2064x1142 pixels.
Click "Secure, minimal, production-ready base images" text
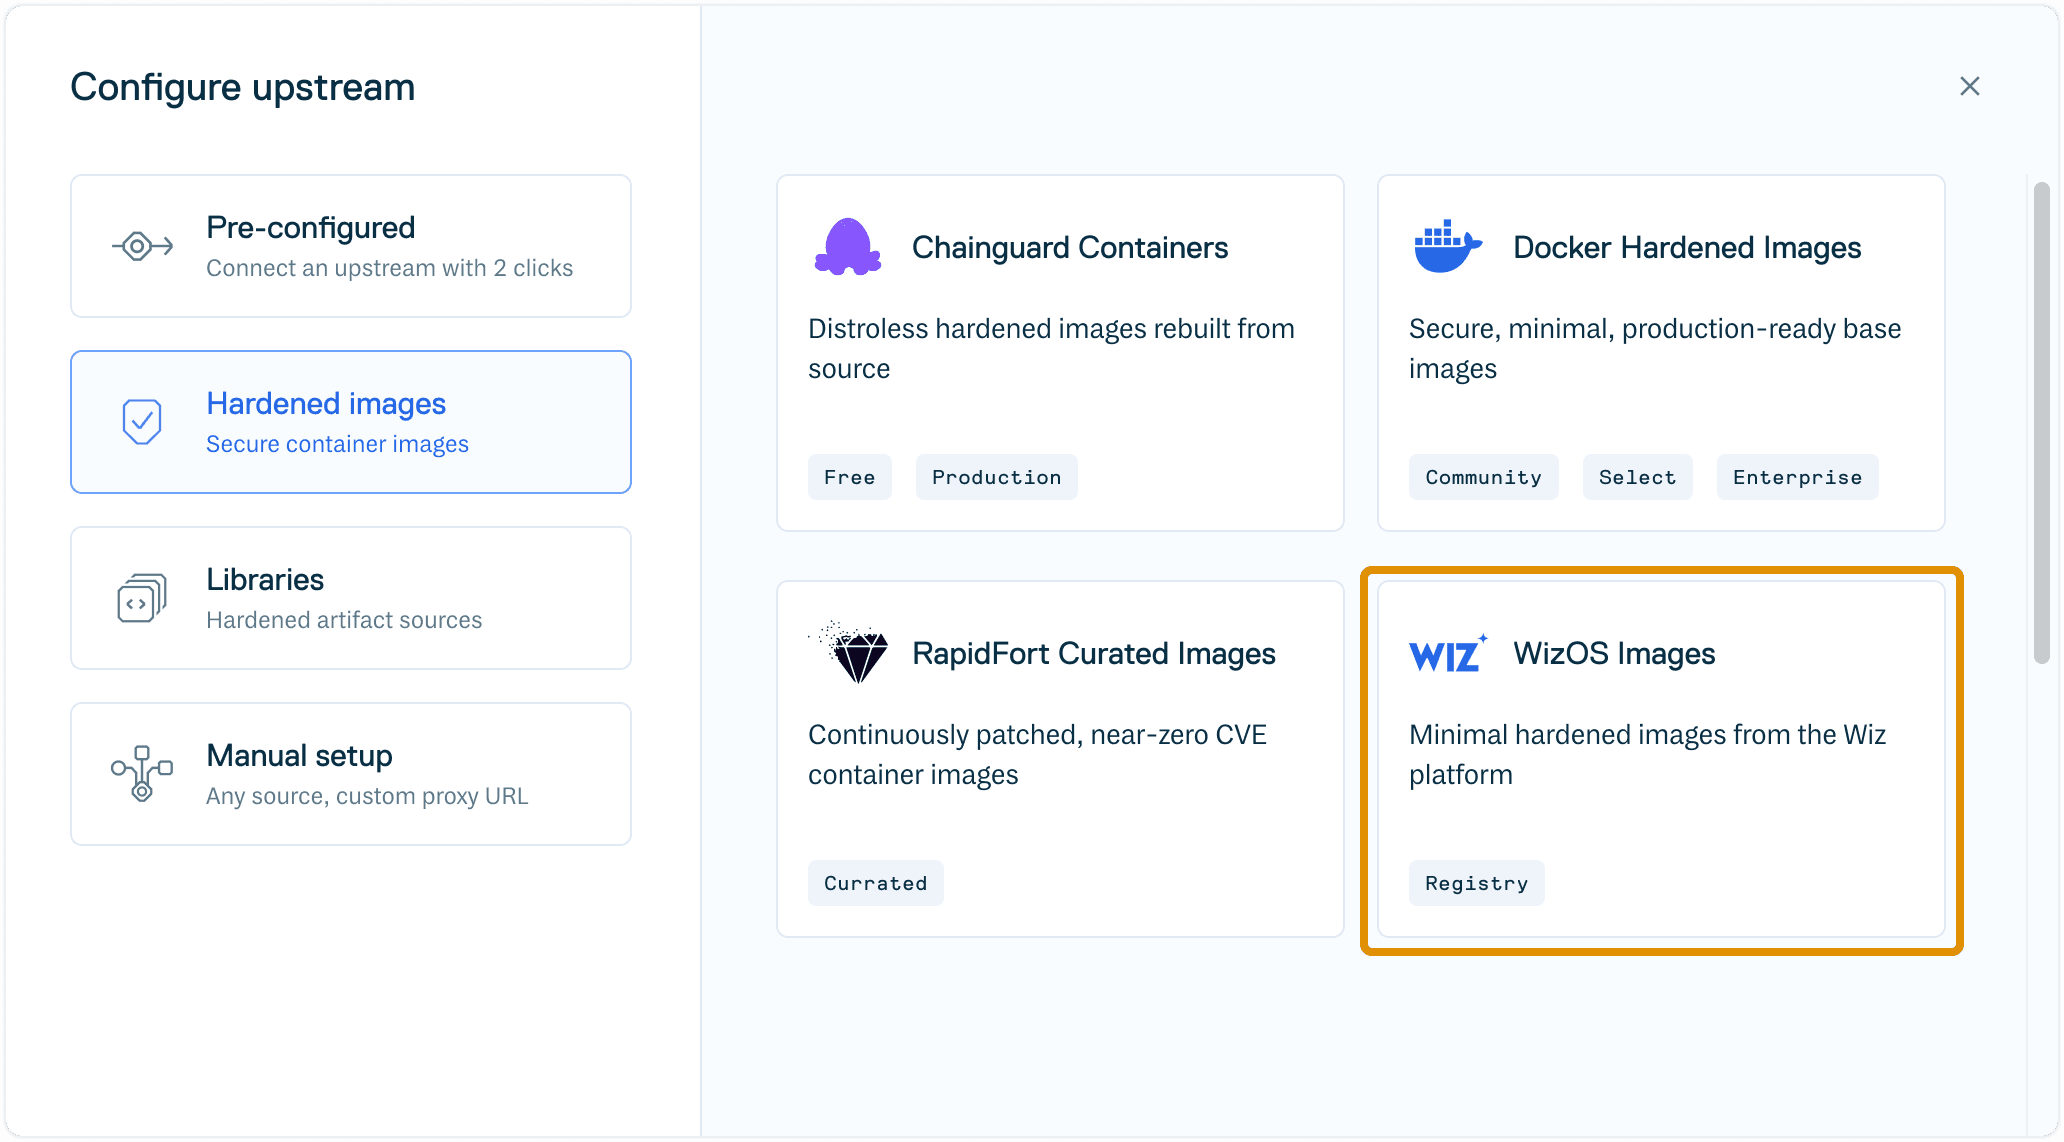[x=1655, y=349]
